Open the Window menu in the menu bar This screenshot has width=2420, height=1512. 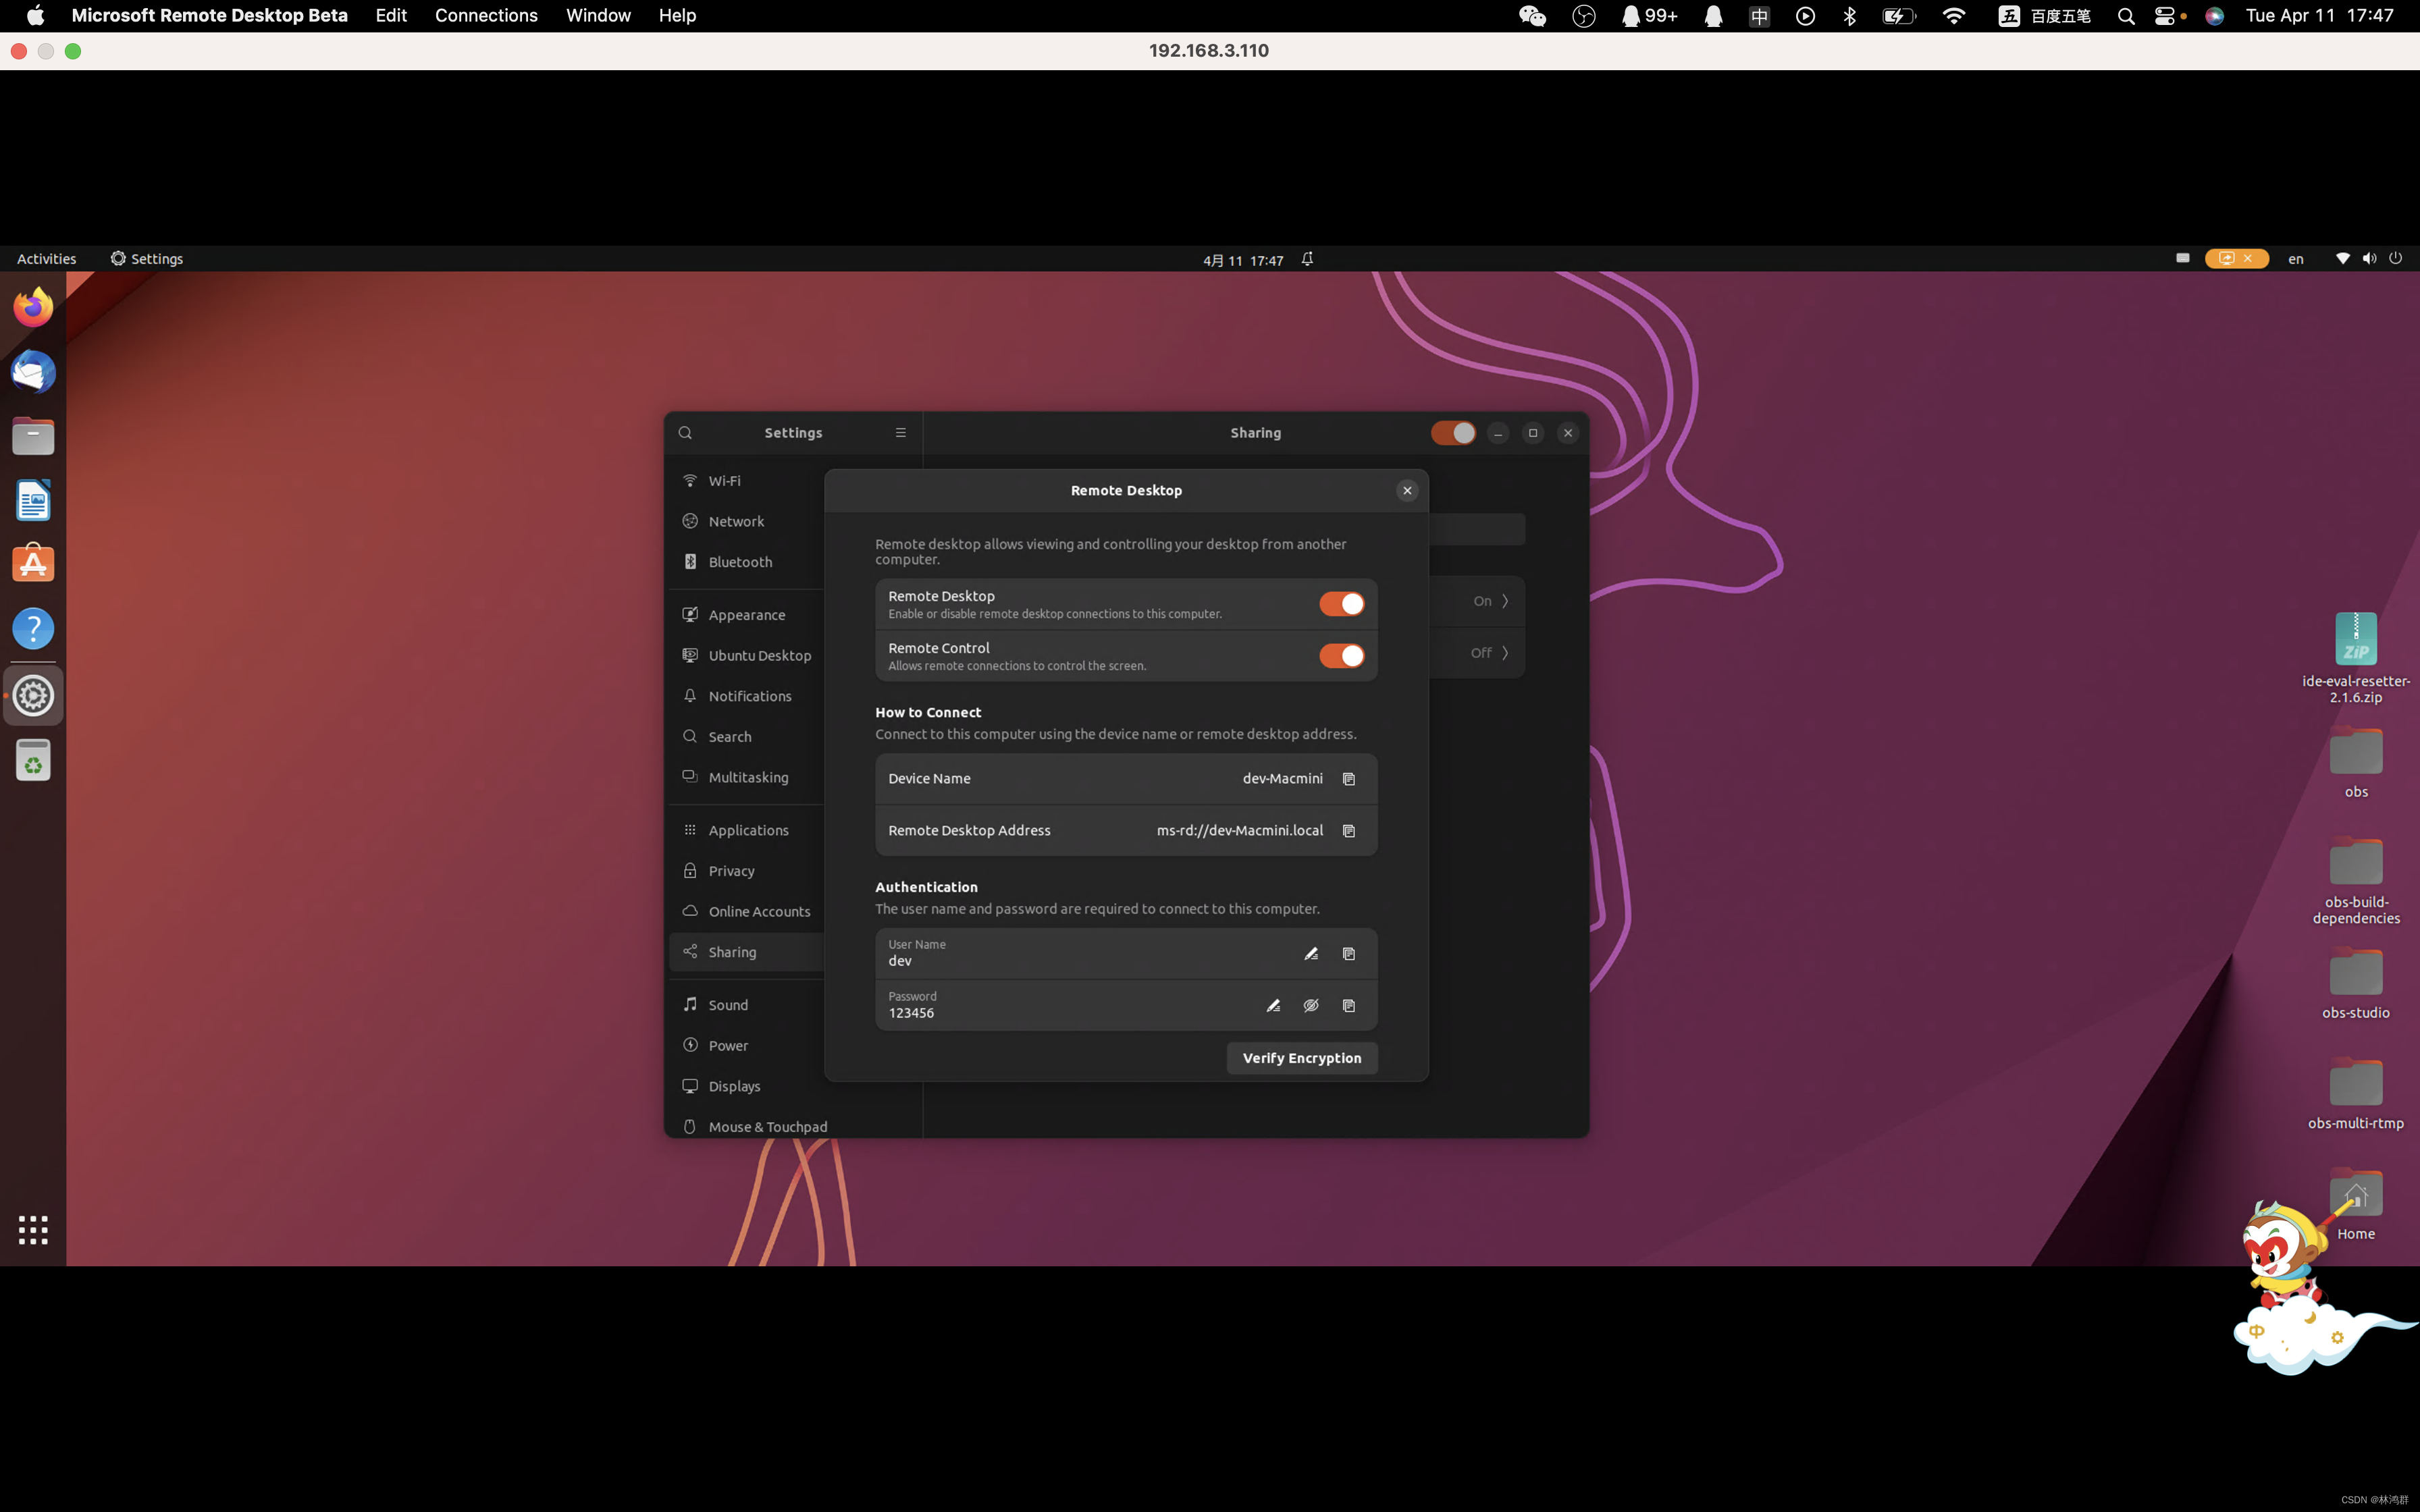(x=597, y=15)
